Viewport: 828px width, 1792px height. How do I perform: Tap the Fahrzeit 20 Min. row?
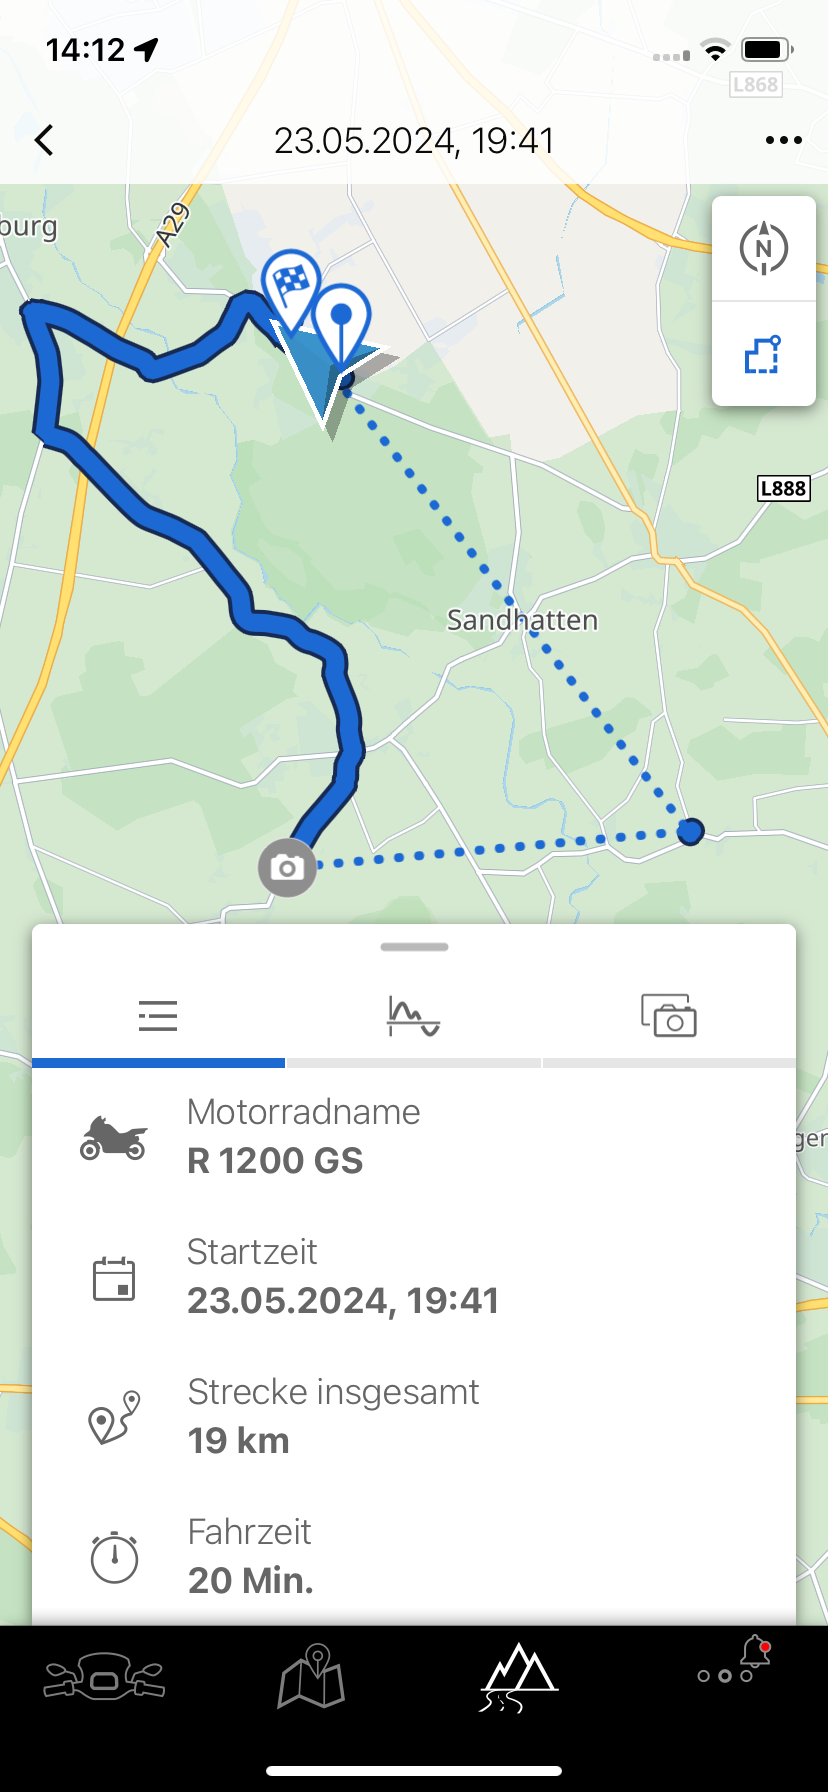tap(414, 1557)
